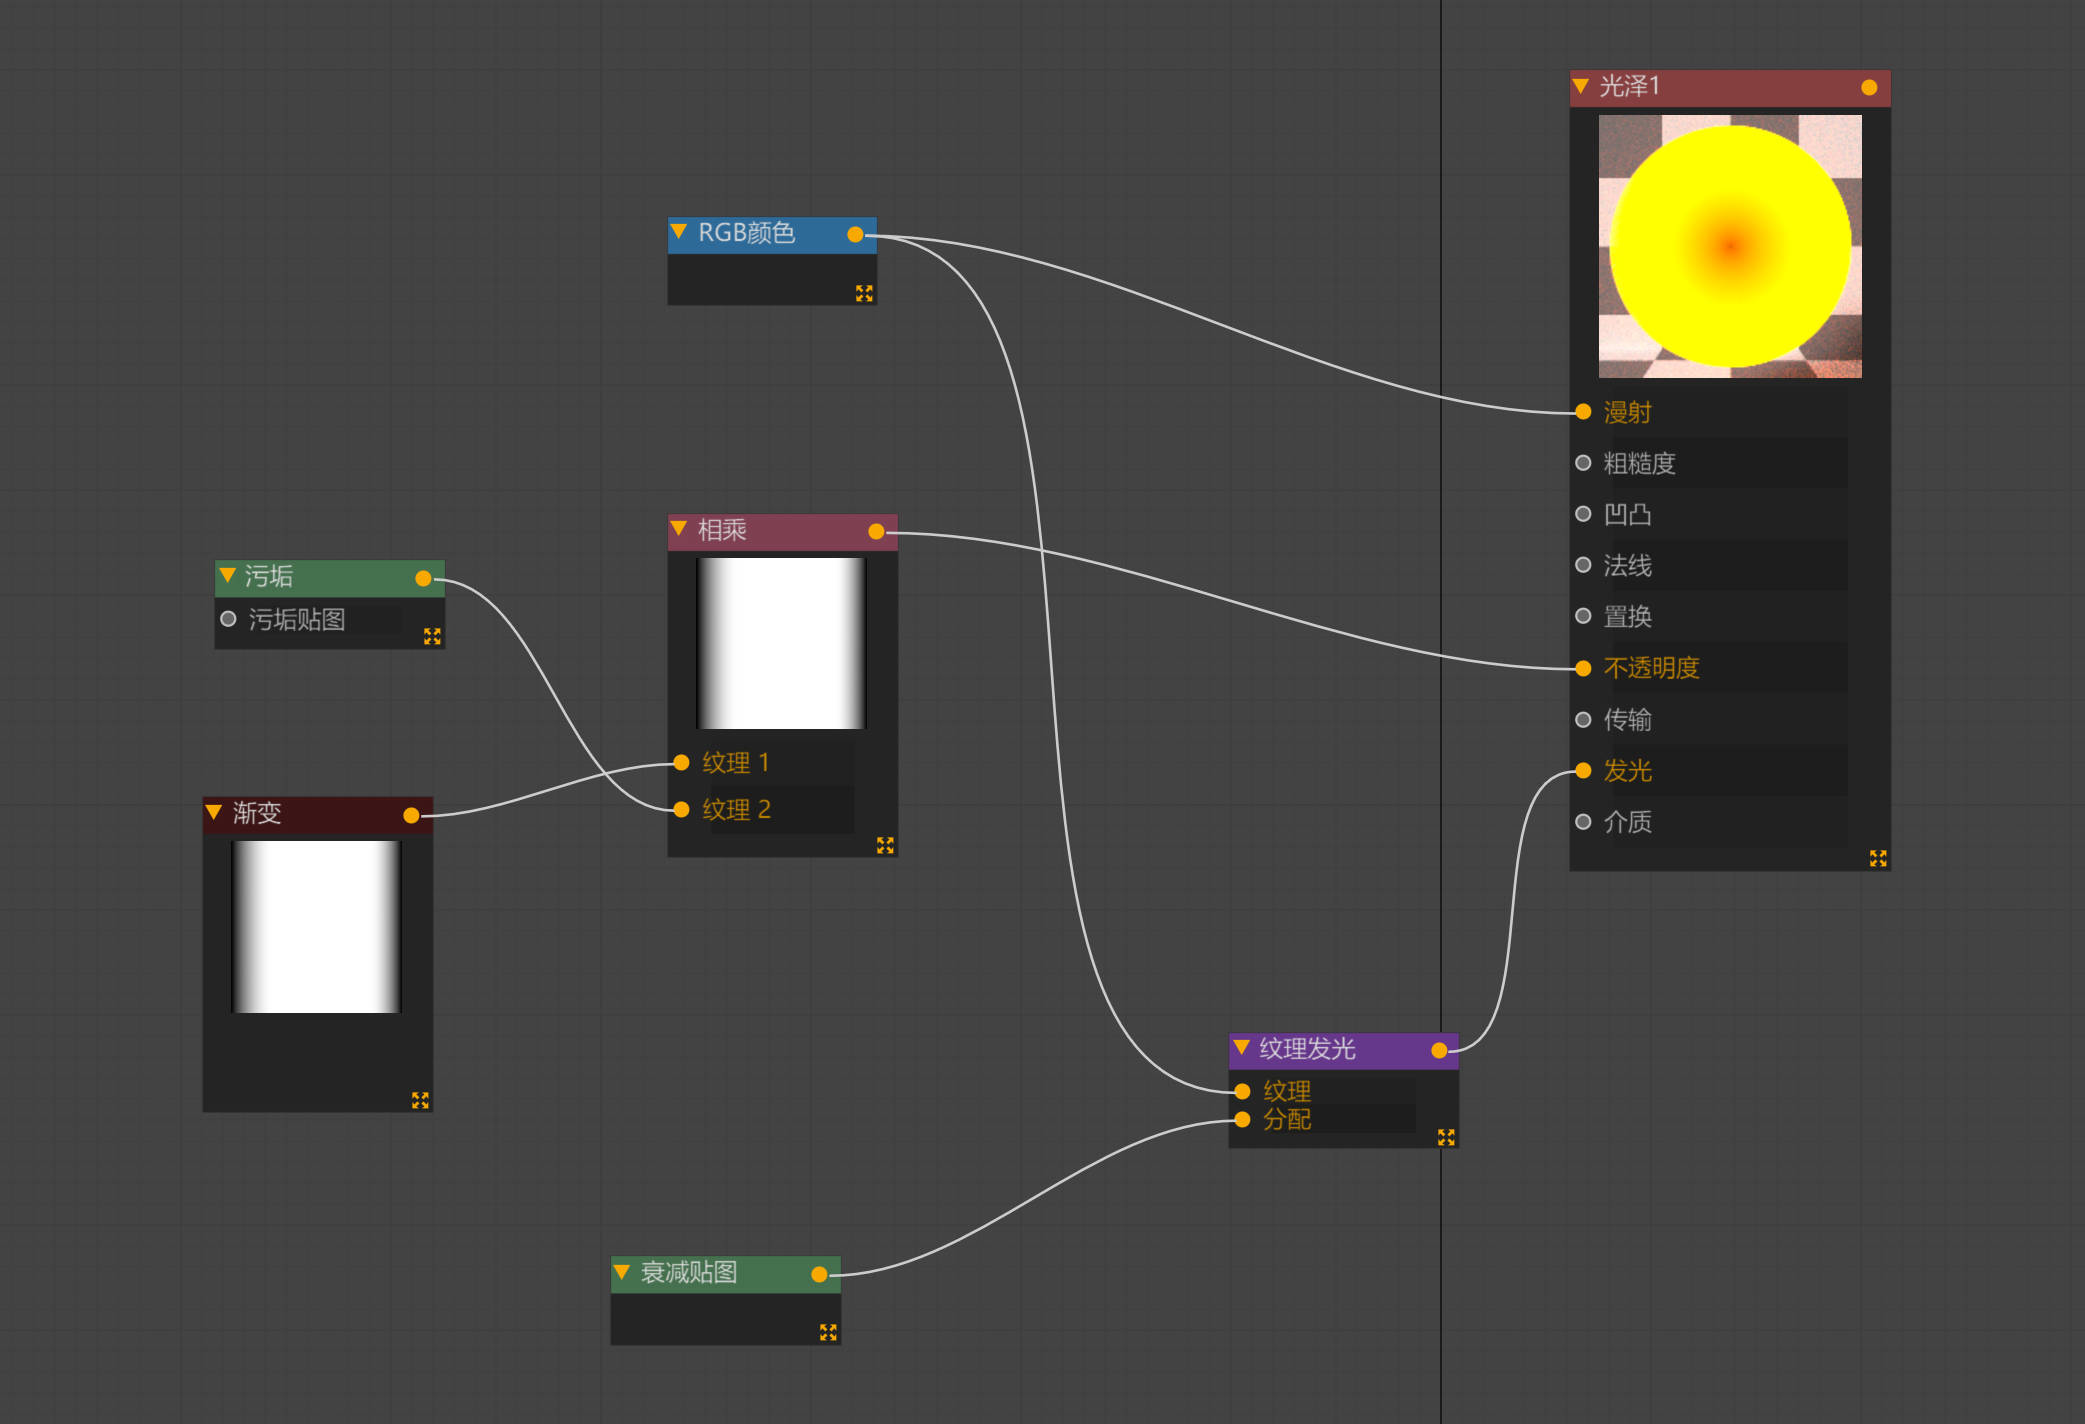Click the 粗糙度 channel label
The height and width of the screenshot is (1424, 2085).
point(1639,463)
